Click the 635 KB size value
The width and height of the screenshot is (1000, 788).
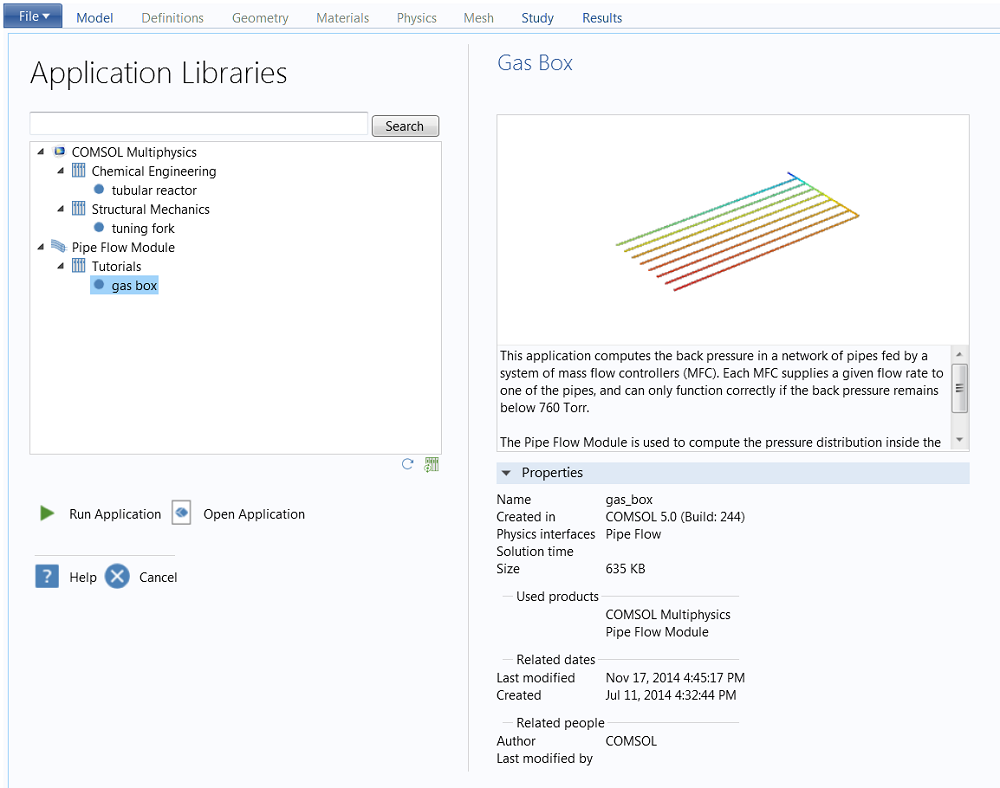point(625,568)
